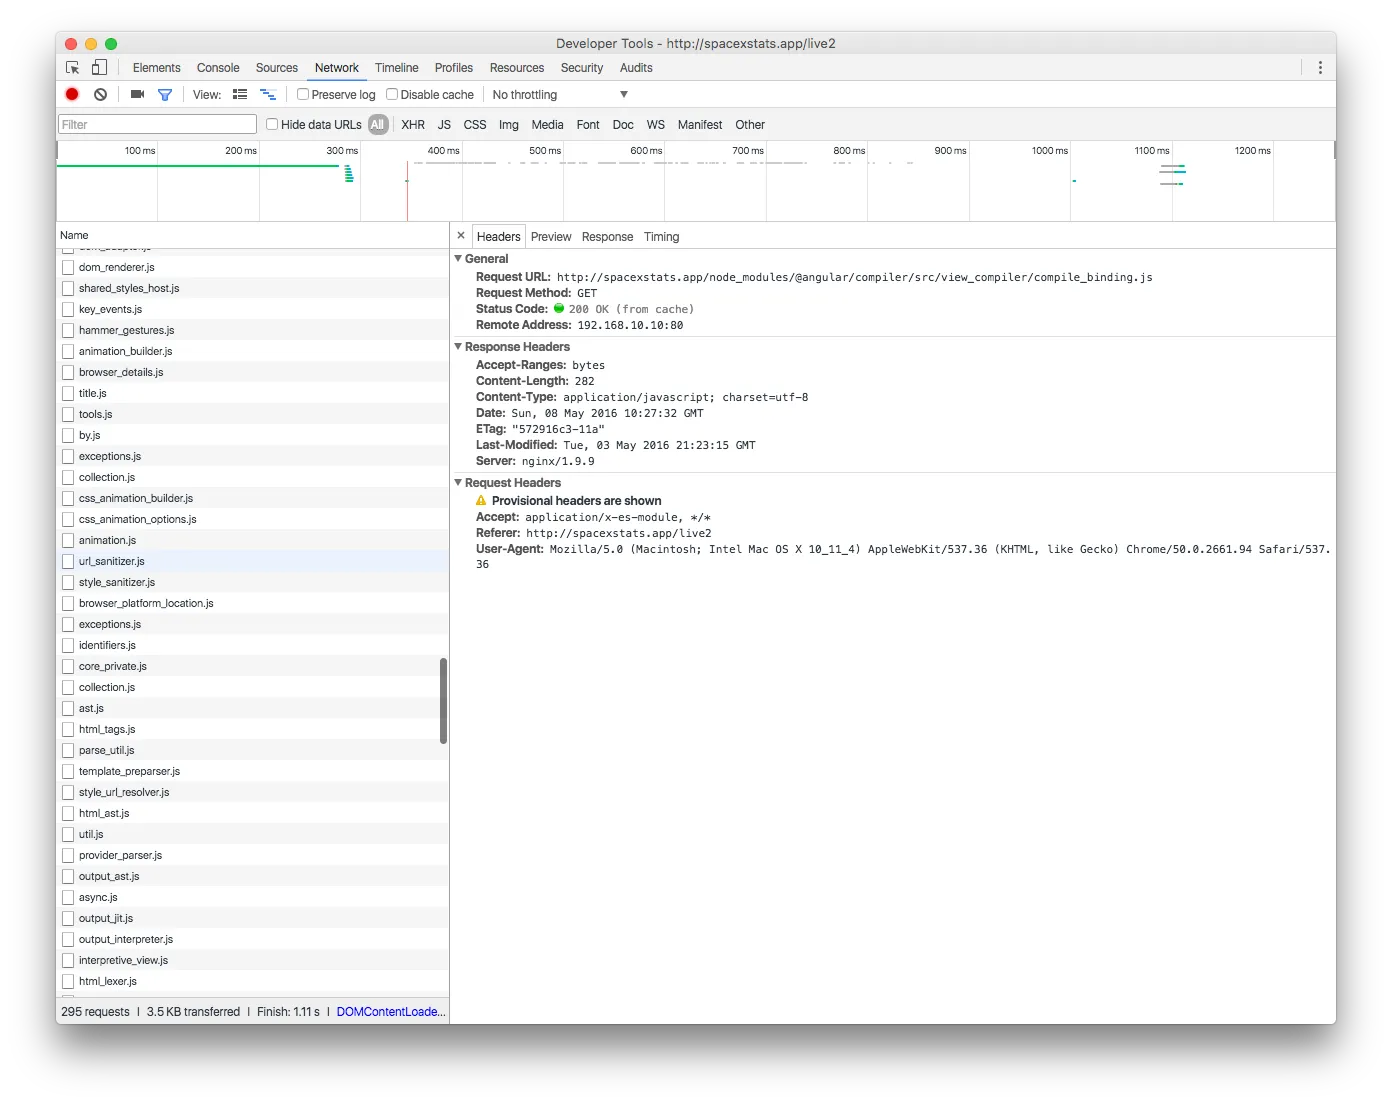This screenshot has height=1104, width=1392.
Task: Collapse the Response Headers section
Action: tap(459, 346)
